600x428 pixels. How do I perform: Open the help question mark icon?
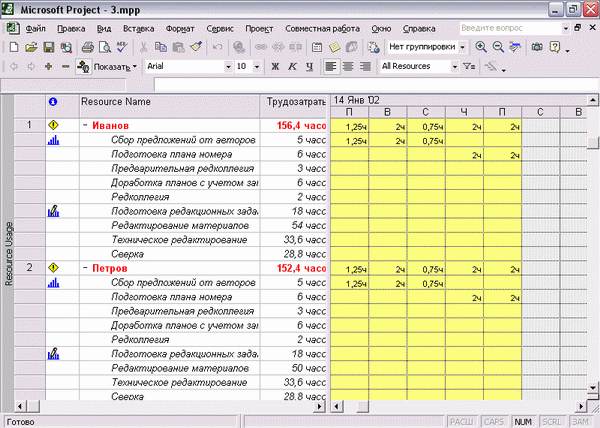click(554, 47)
